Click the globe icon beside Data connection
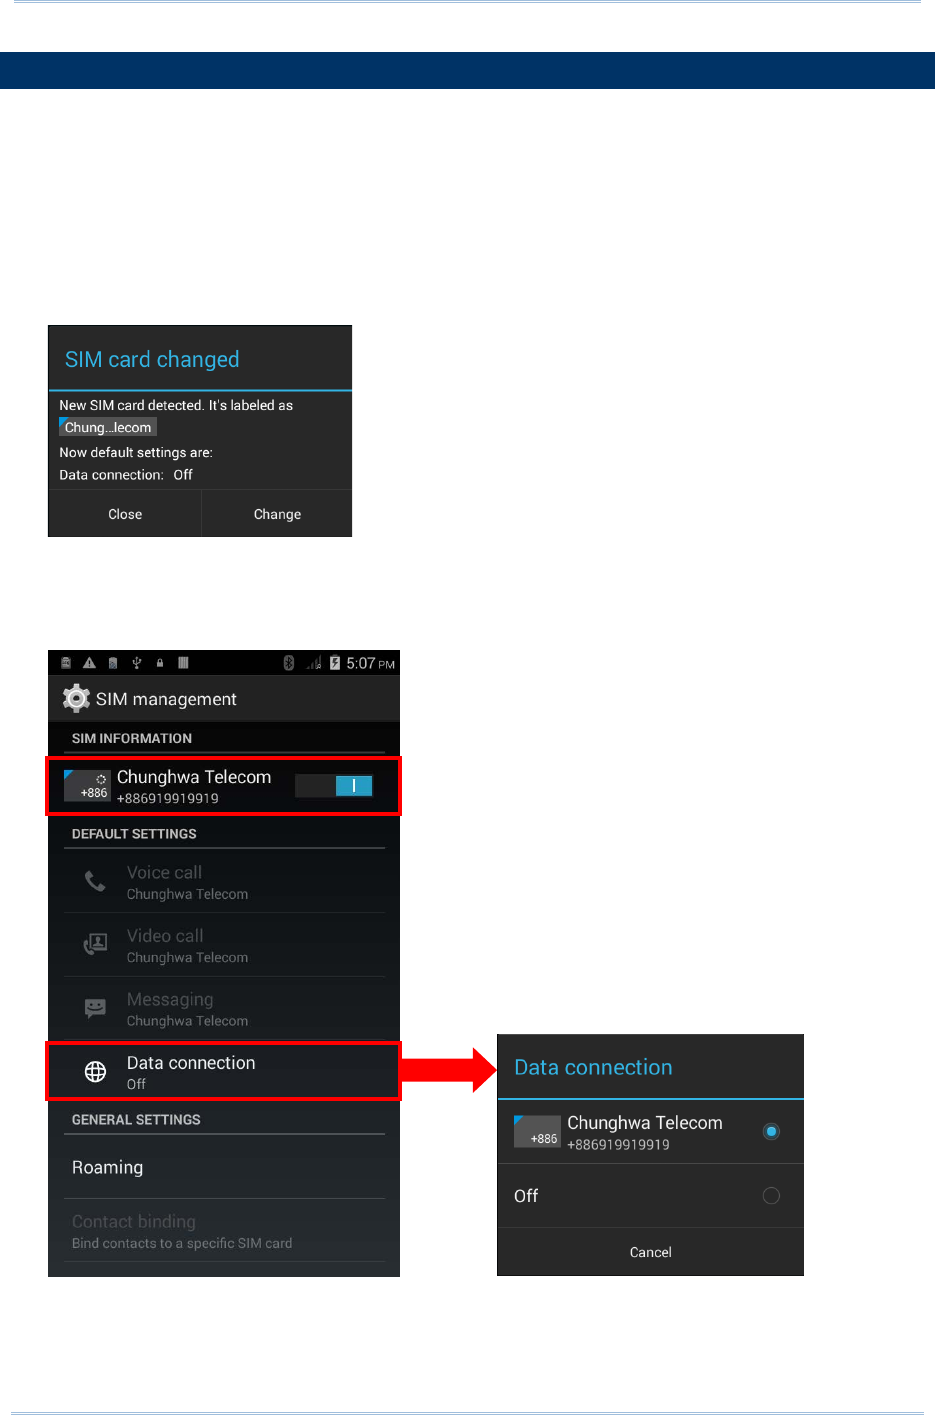The width and height of the screenshot is (935, 1415). (95, 1072)
